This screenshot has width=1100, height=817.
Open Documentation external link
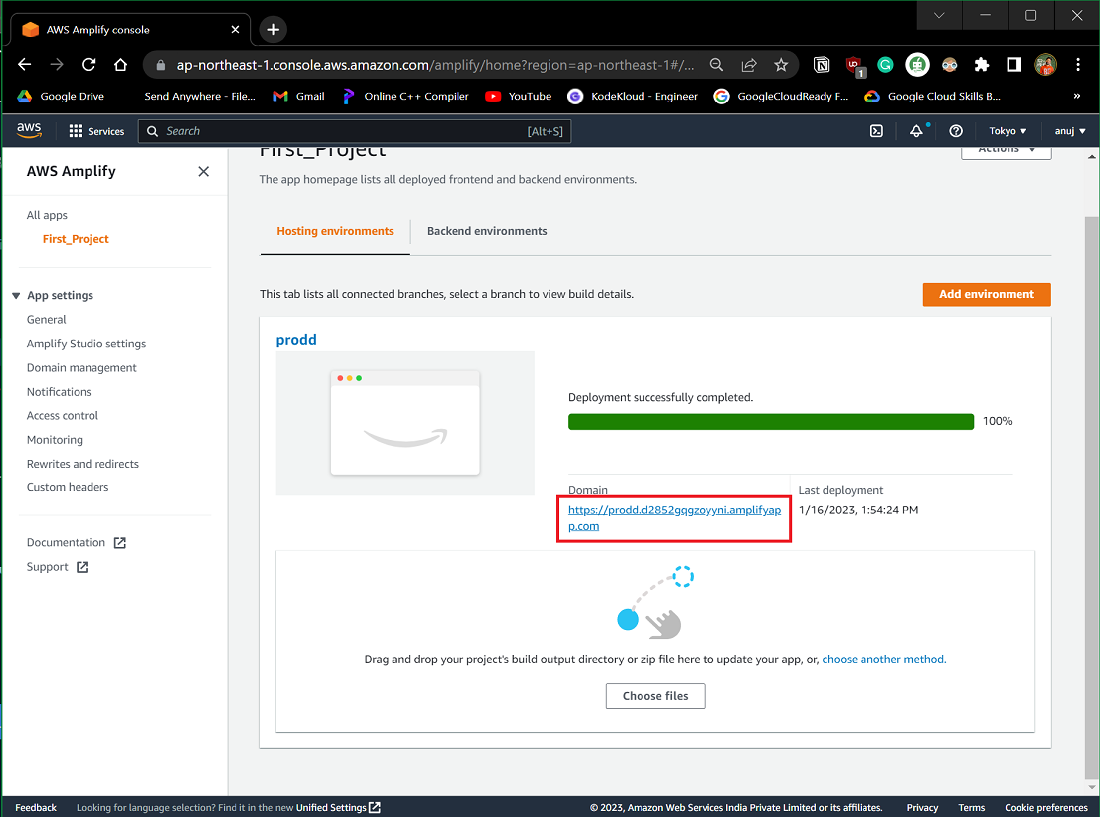76,543
